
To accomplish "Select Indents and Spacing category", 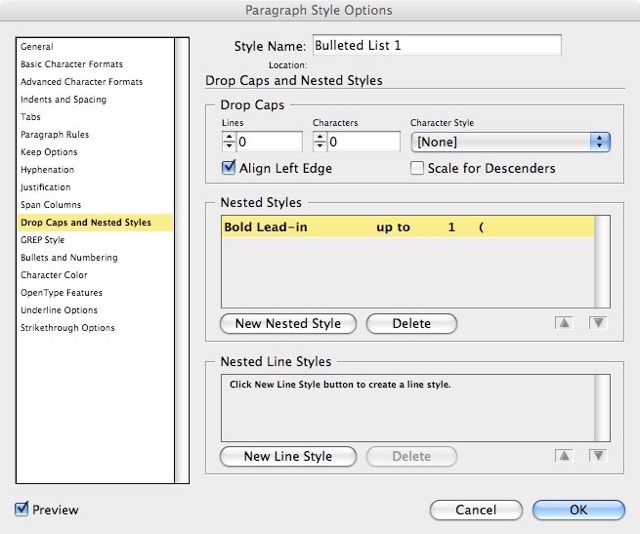I will pos(63,100).
